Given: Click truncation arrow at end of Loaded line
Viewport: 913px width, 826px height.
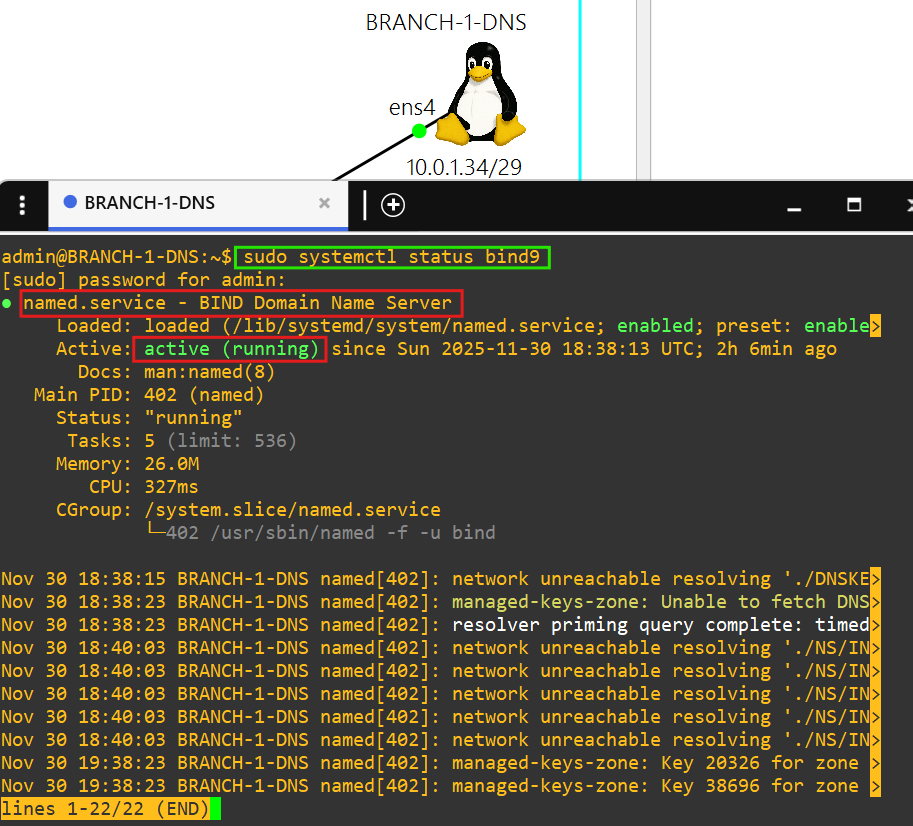Looking at the screenshot, I should (x=875, y=326).
